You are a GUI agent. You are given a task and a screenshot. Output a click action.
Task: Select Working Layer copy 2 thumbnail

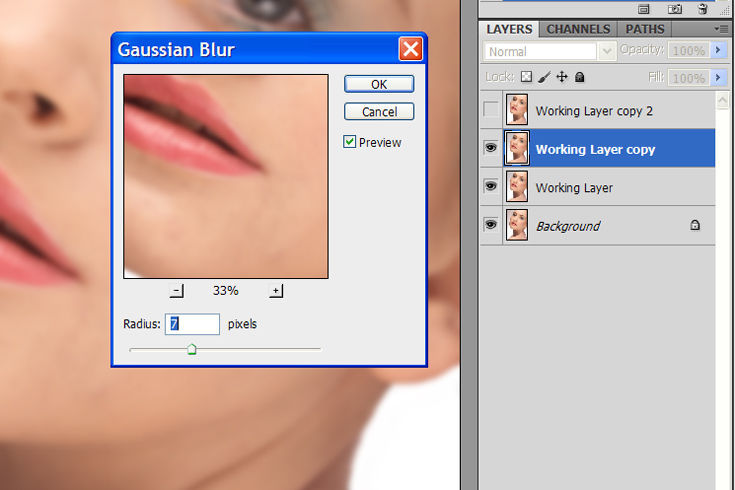click(517, 110)
